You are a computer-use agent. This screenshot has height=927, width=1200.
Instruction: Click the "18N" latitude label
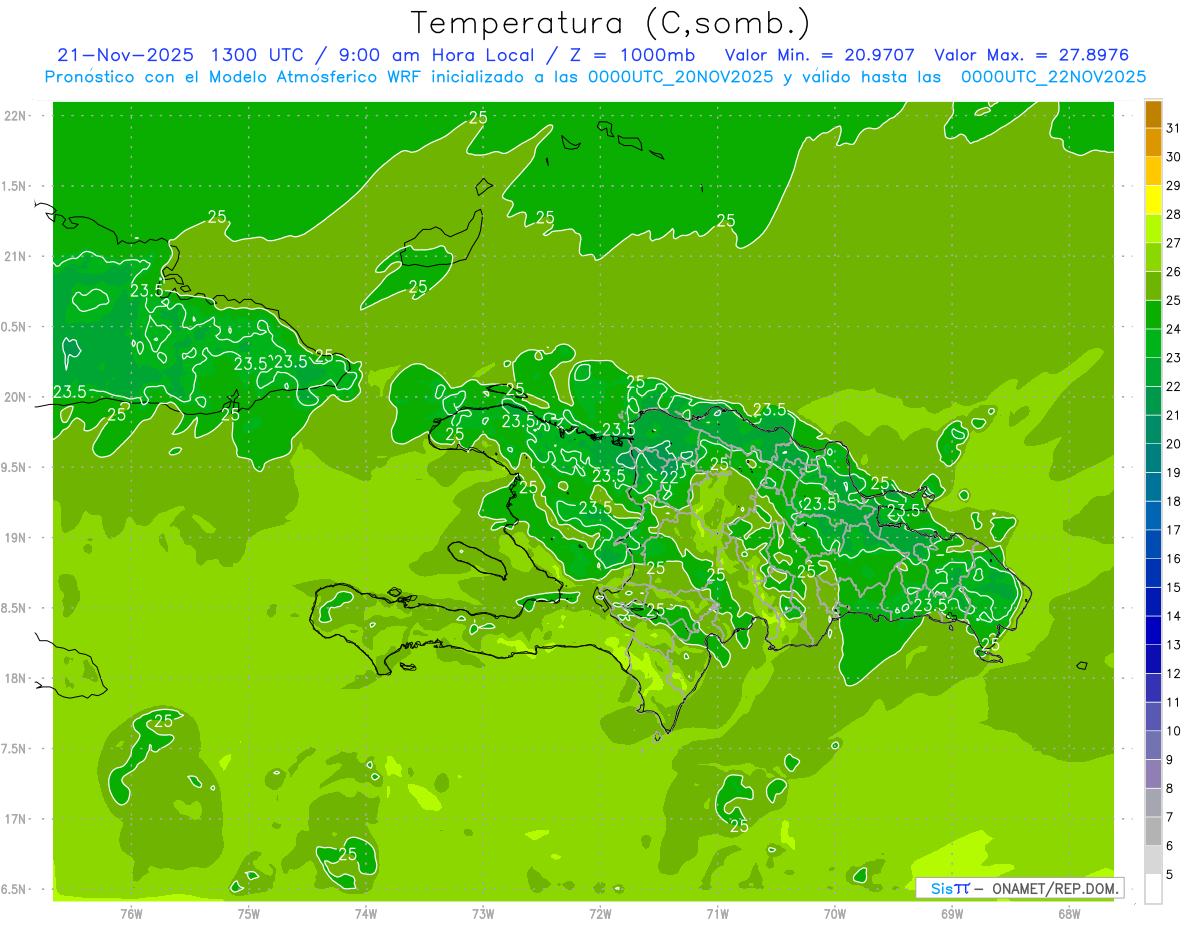pyautogui.click(x=17, y=678)
